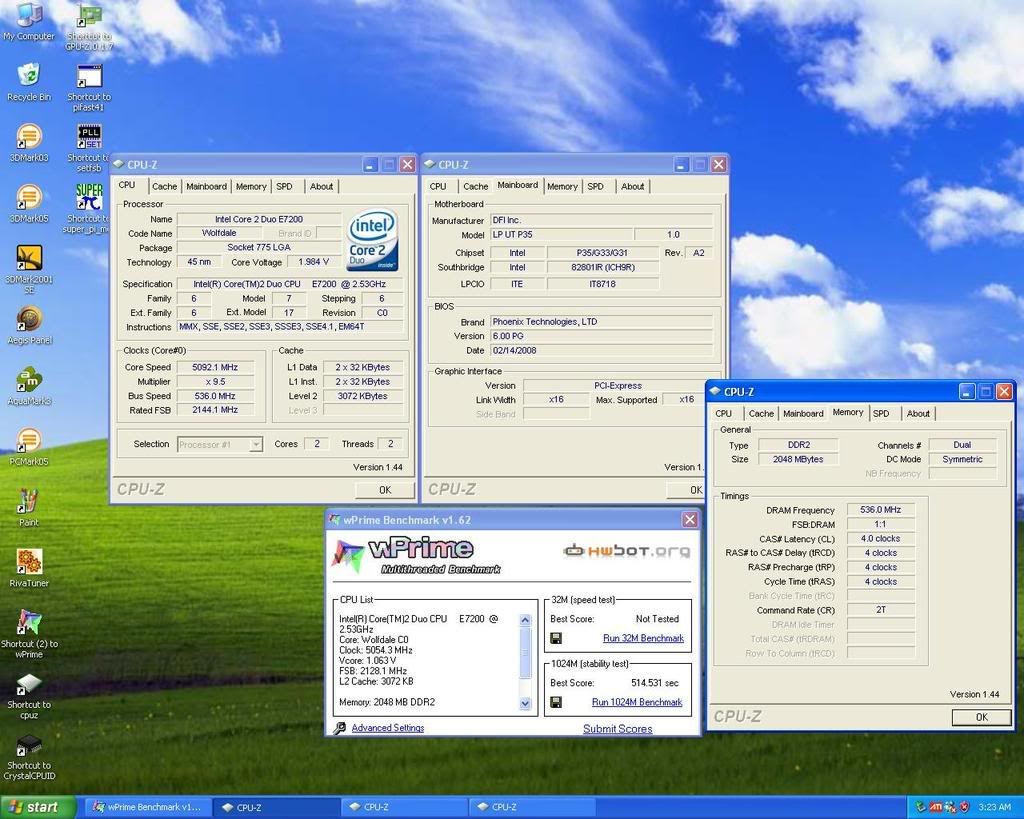Click the motherboard model field LP UT P35

click(x=562, y=234)
